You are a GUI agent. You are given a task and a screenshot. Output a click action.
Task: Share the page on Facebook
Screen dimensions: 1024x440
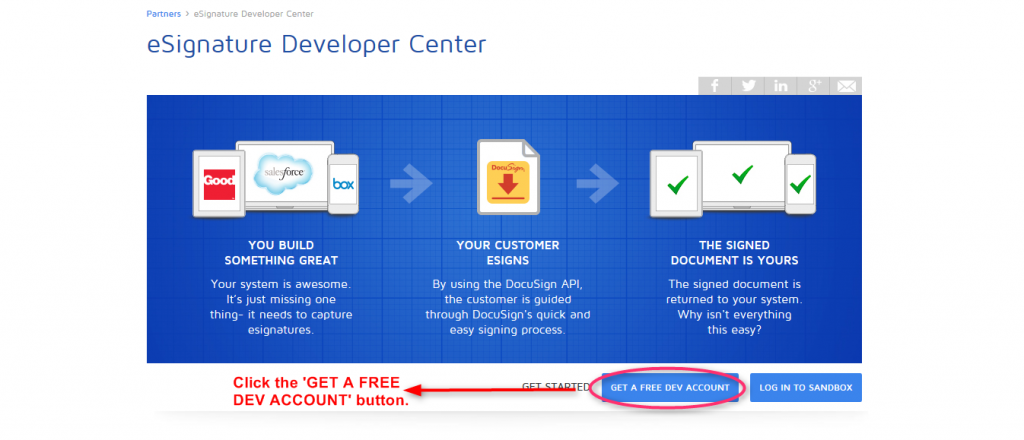coord(714,86)
